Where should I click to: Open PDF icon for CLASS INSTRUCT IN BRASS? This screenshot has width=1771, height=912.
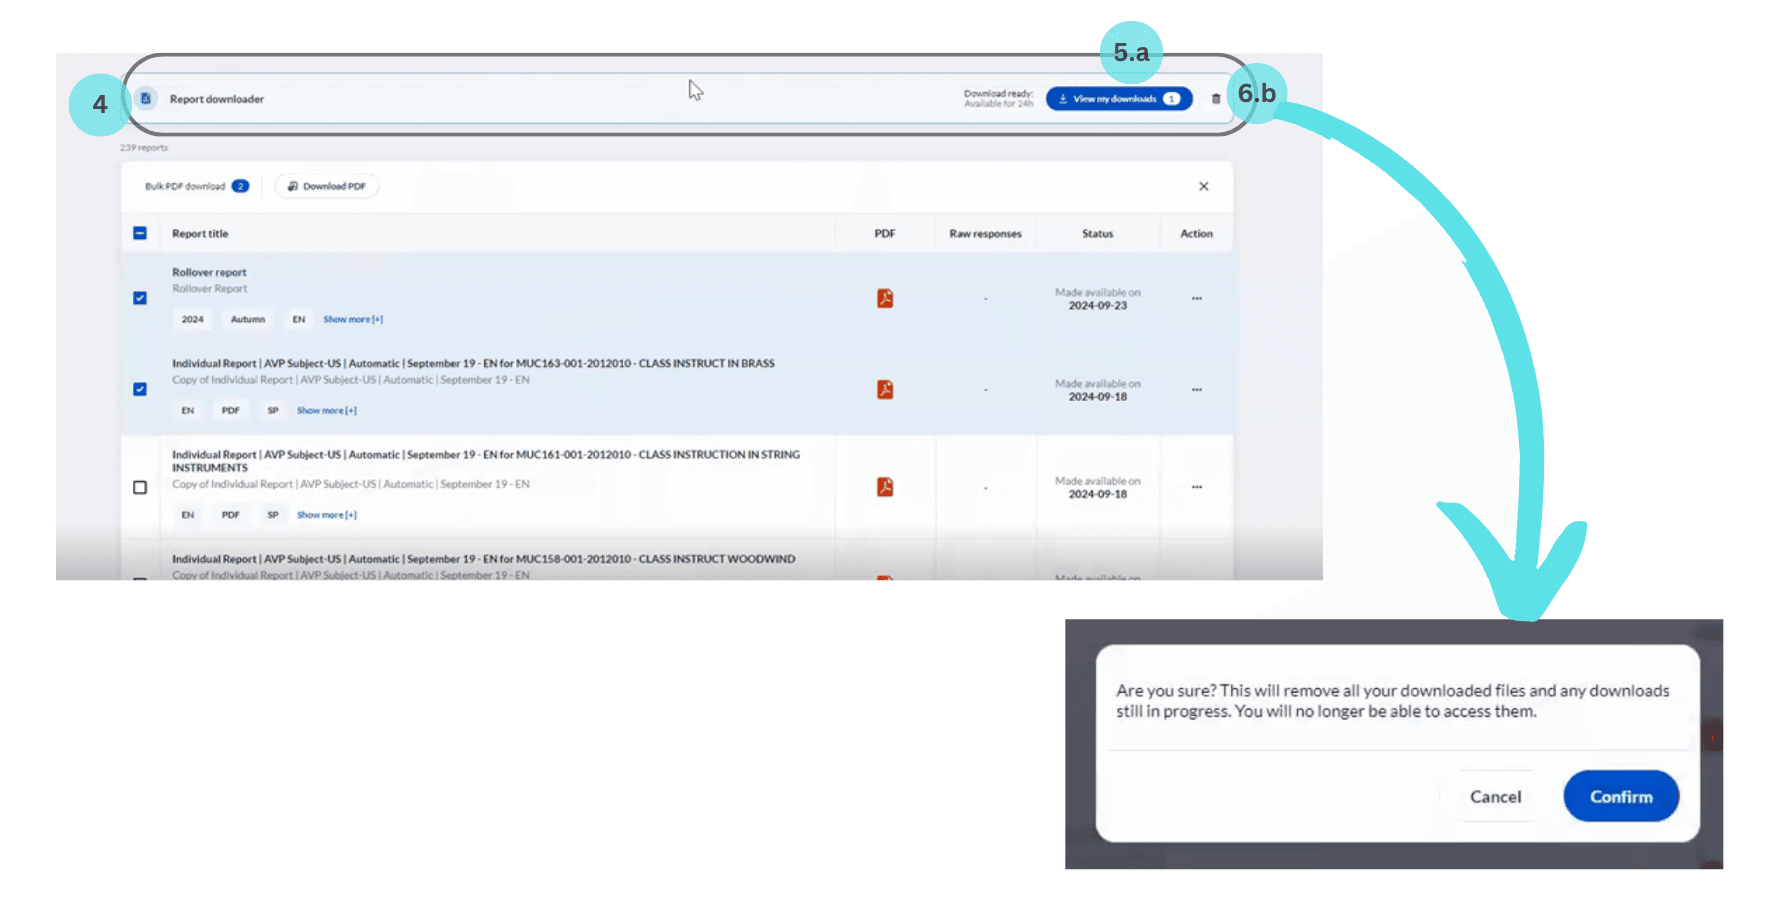885,389
